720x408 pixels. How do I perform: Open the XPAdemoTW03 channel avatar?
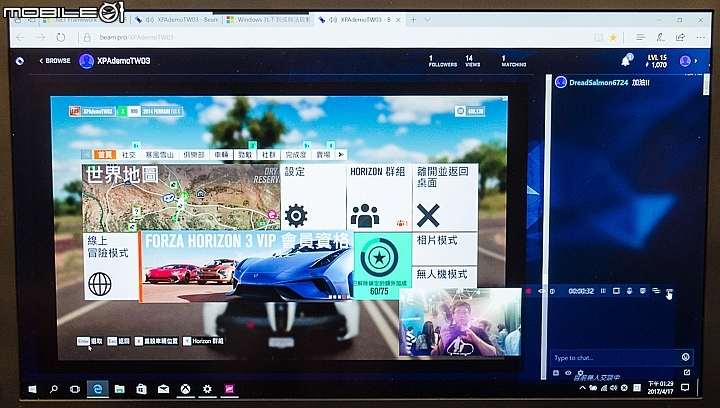click(x=86, y=61)
